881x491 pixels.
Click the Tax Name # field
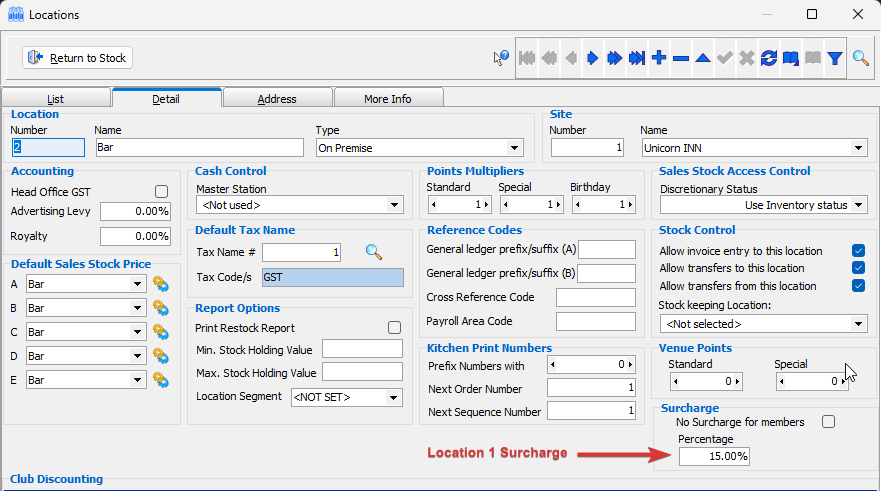(x=301, y=252)
